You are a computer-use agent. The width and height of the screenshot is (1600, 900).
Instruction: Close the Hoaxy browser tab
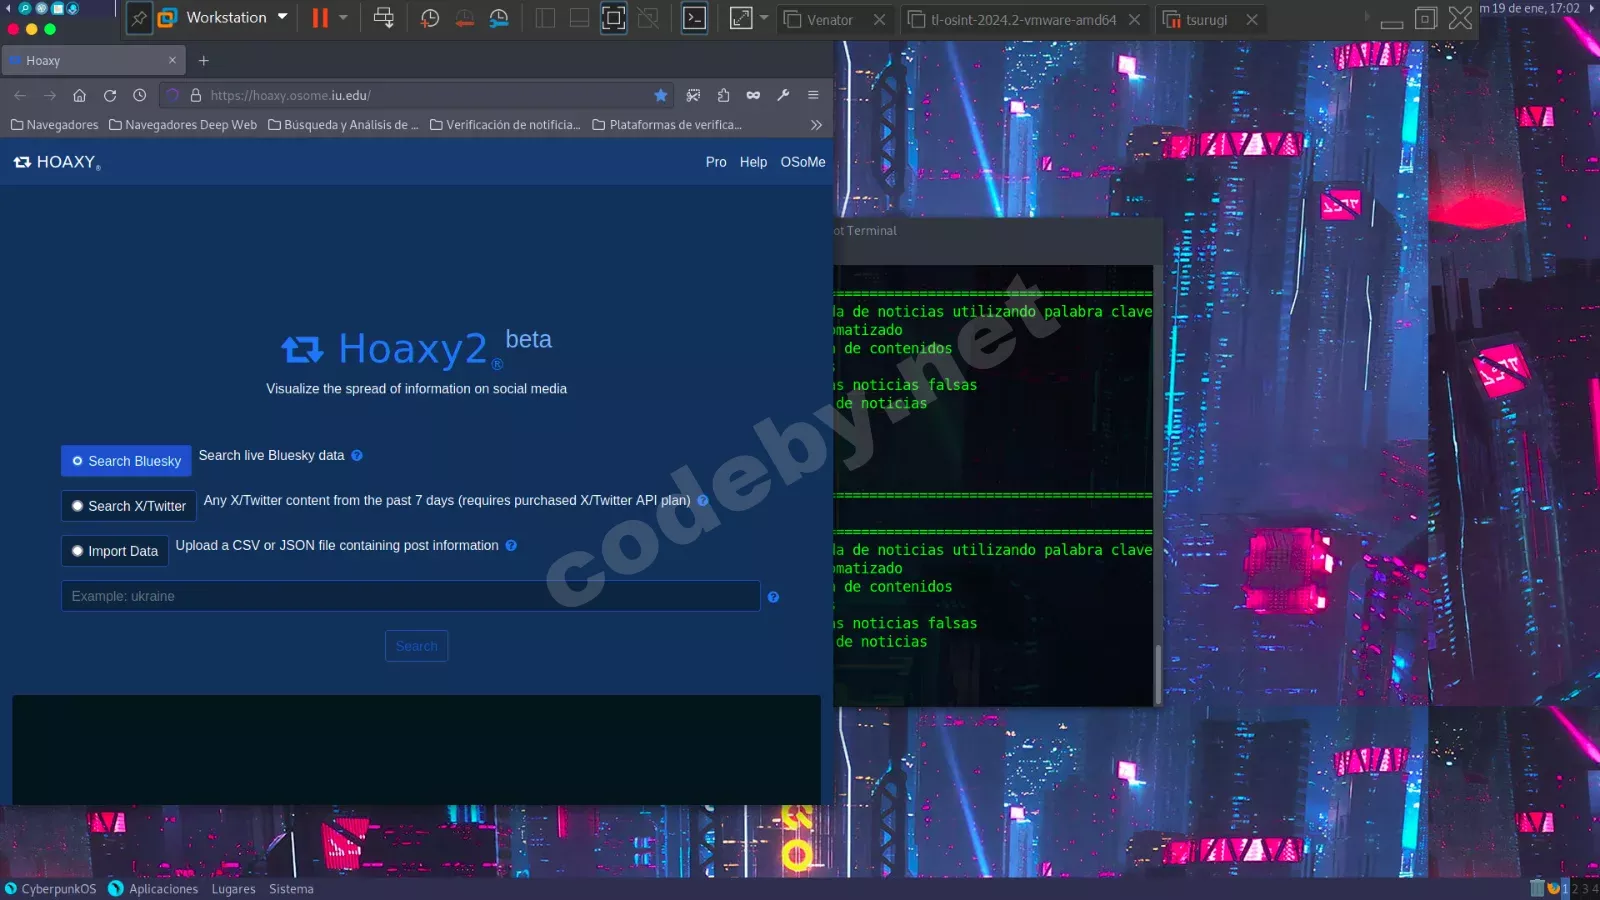[172, 61]
